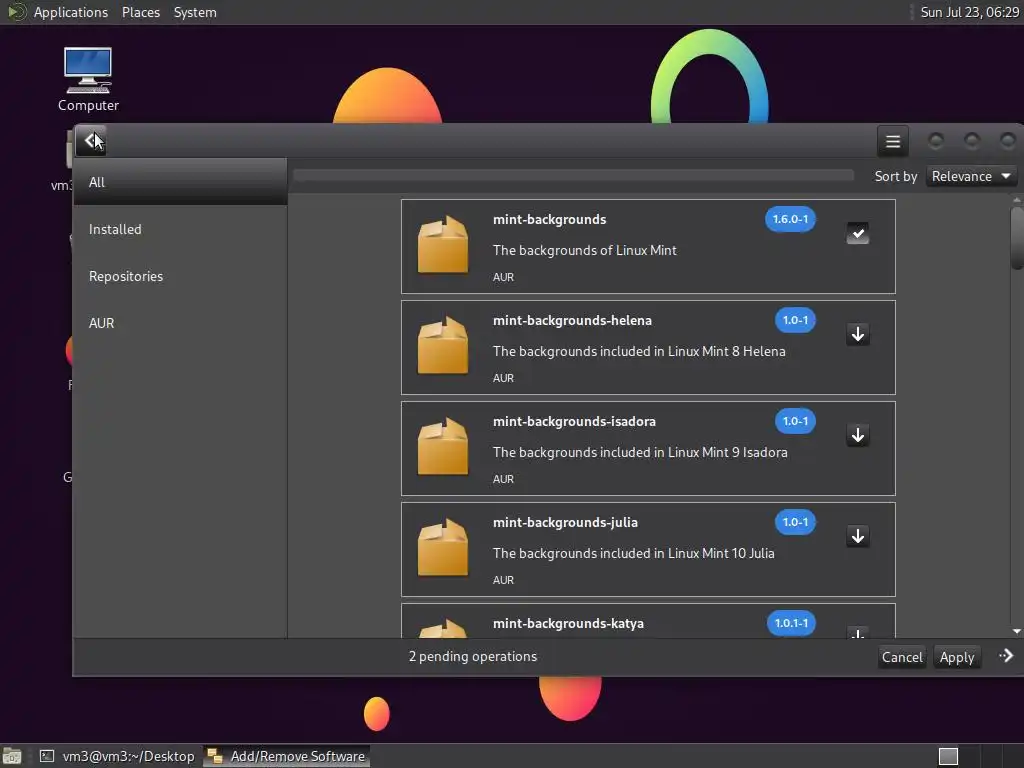Open the hamburger menu button
1024x768 pixels.
point(893,141)
